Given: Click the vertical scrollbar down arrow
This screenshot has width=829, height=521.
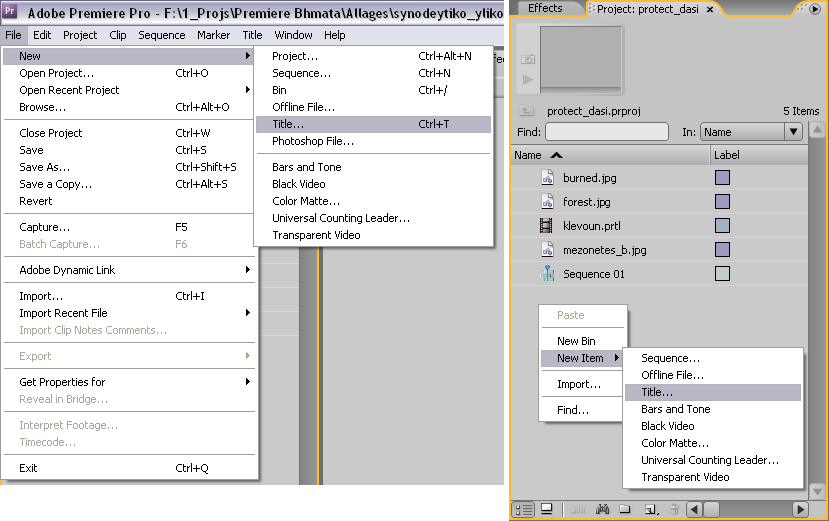Looking at the screenshot, I should (x=817, y=491).
